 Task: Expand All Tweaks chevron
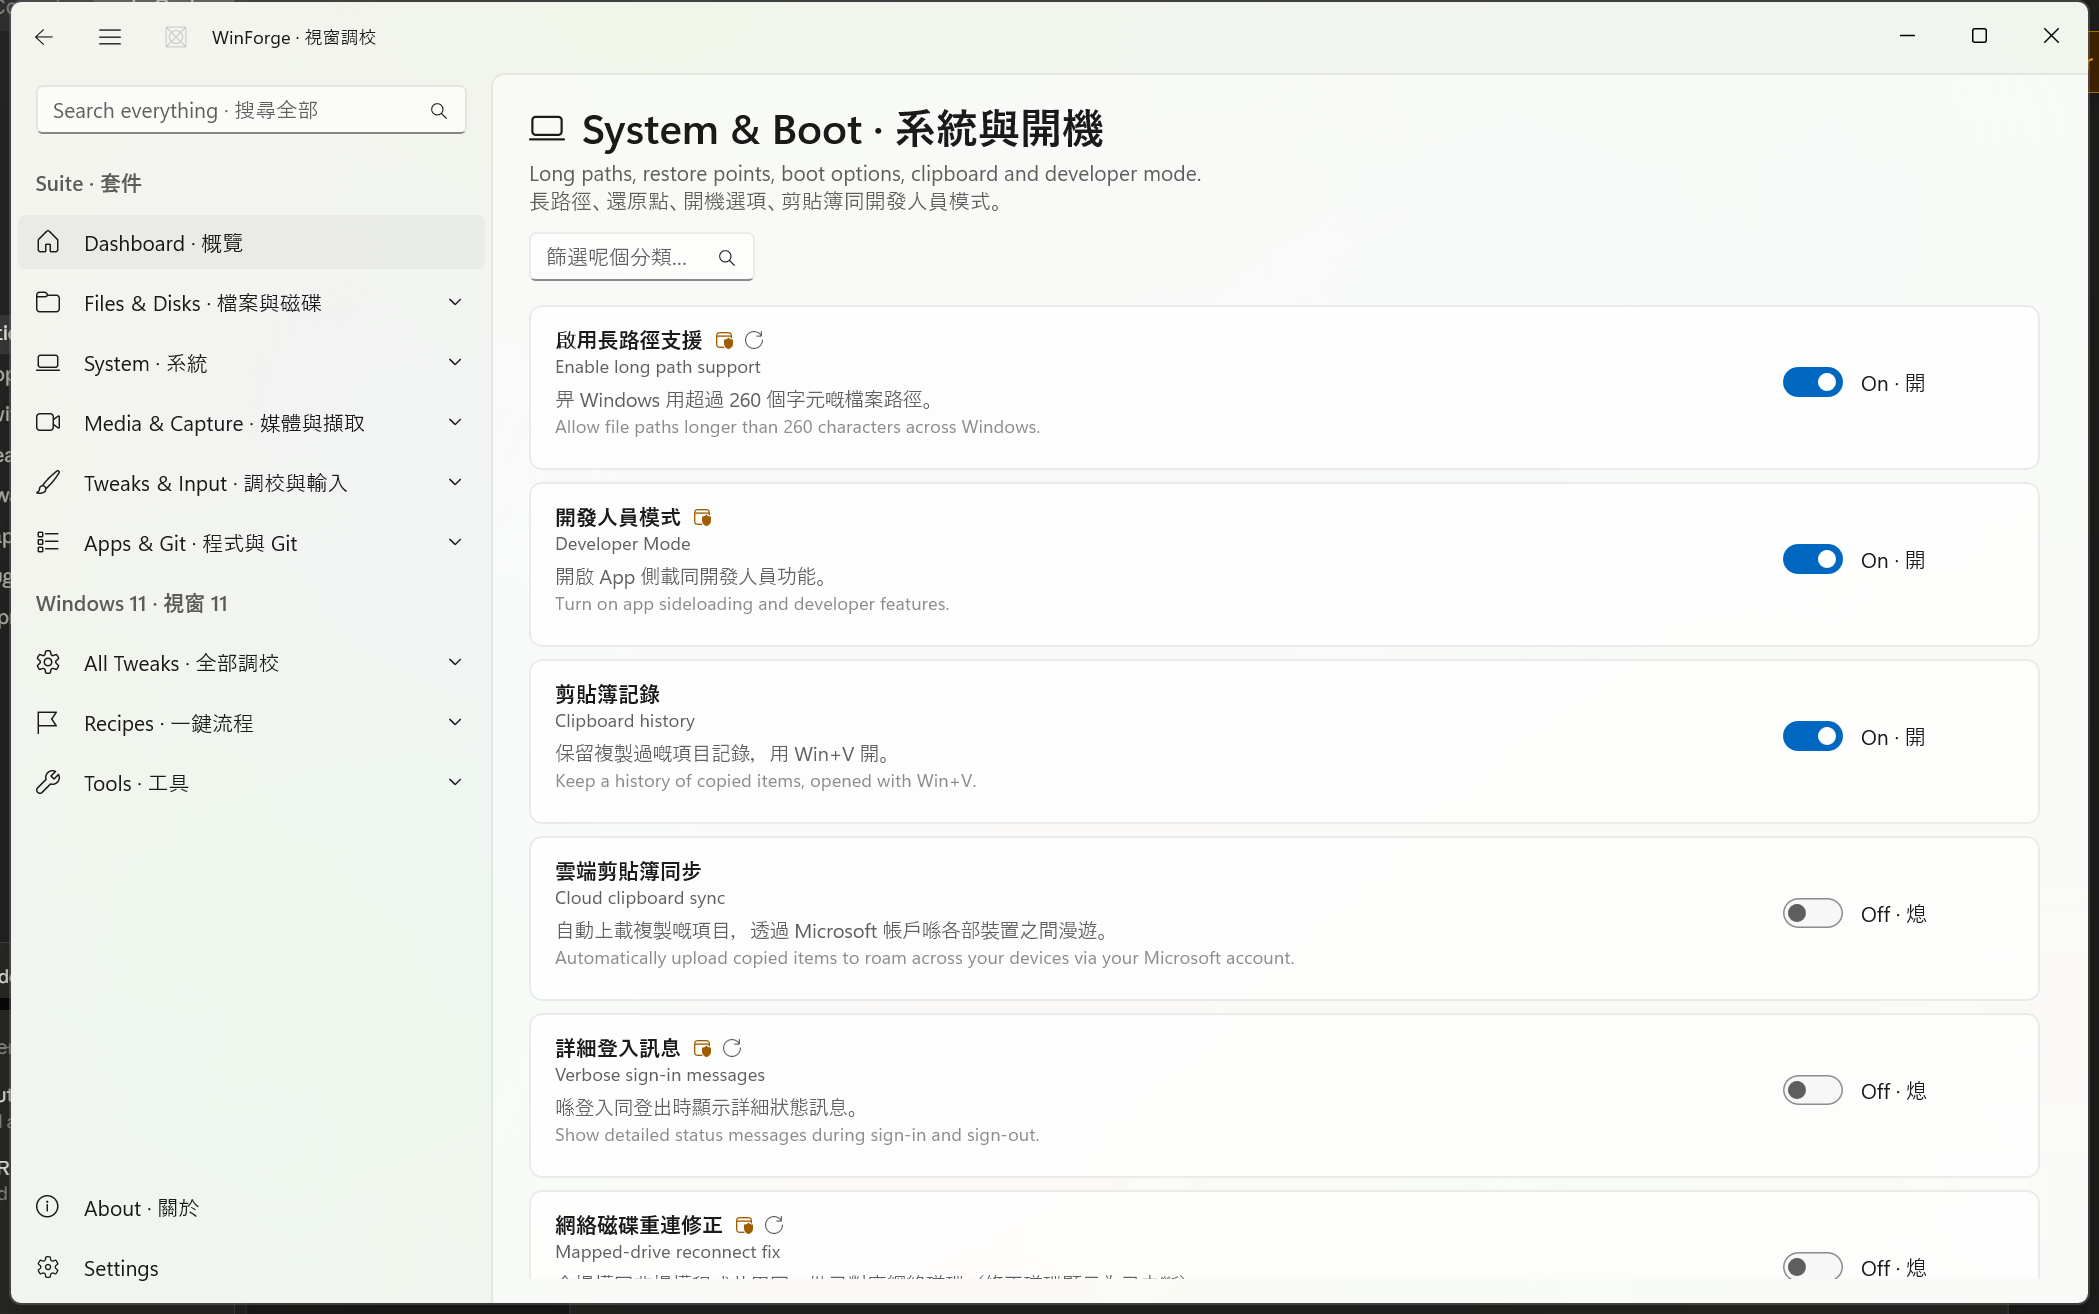click(x=455, y=662)
